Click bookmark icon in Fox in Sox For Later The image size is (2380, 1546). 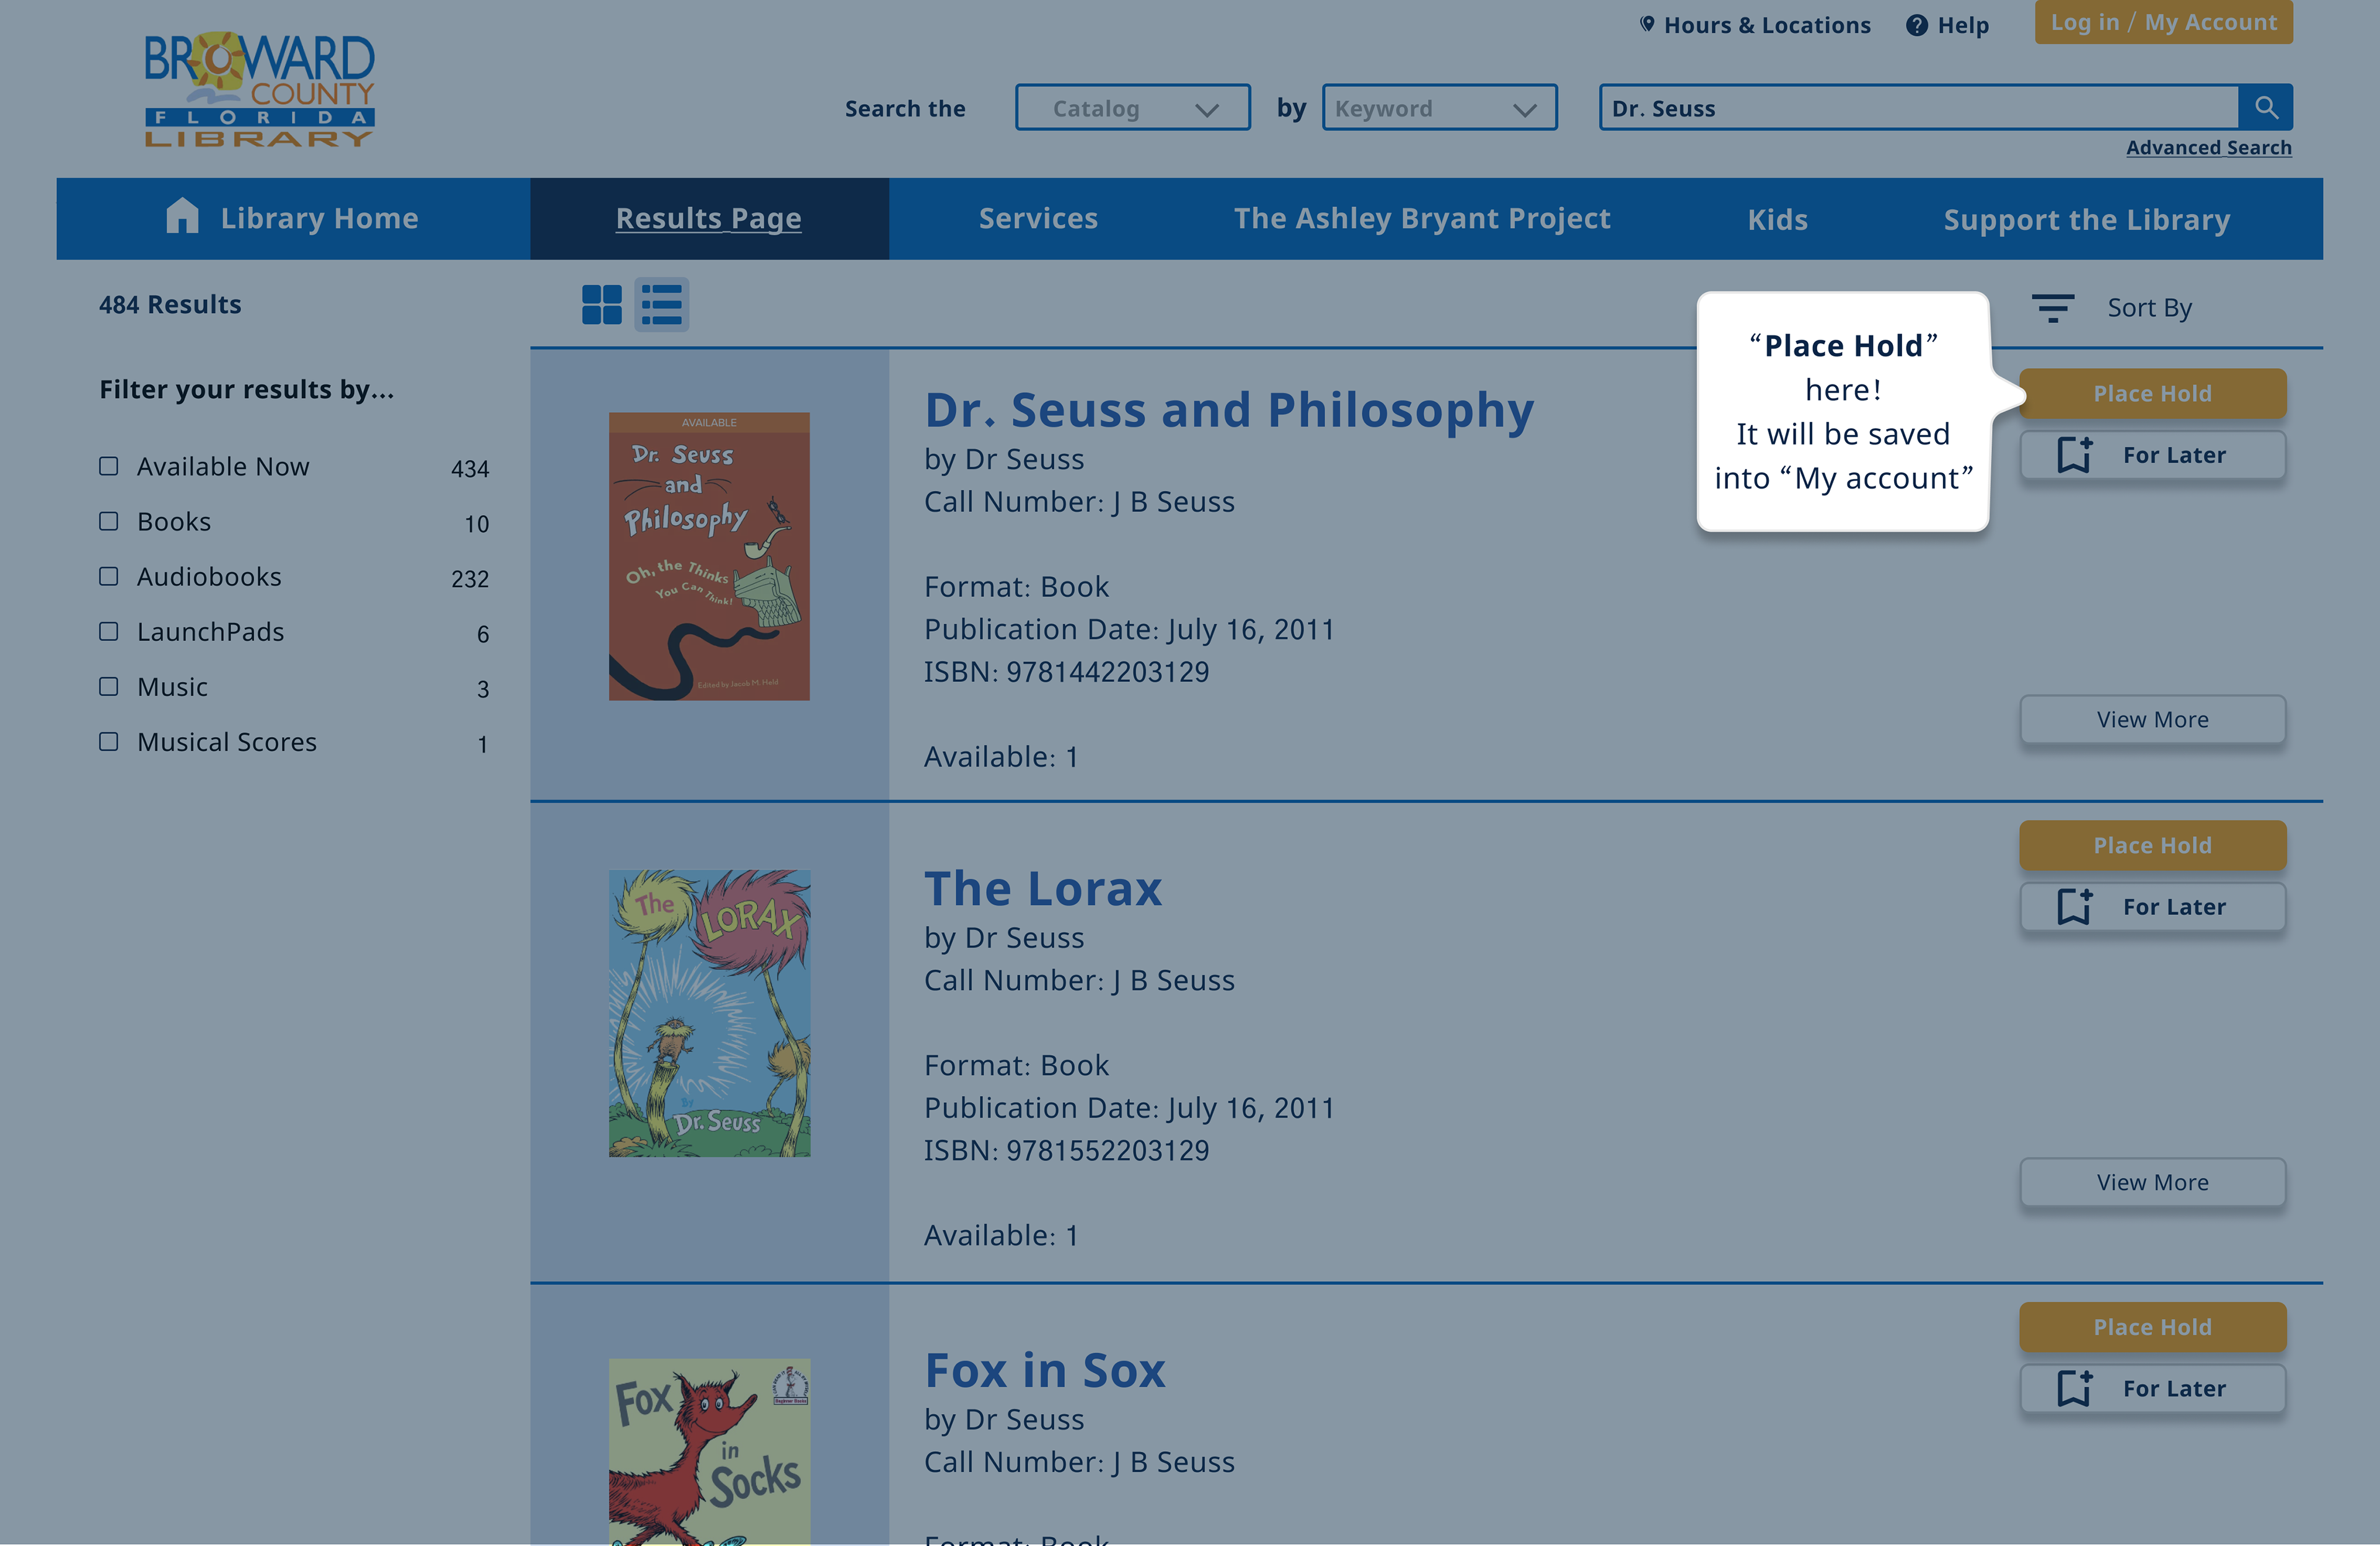(2075, 1389)
